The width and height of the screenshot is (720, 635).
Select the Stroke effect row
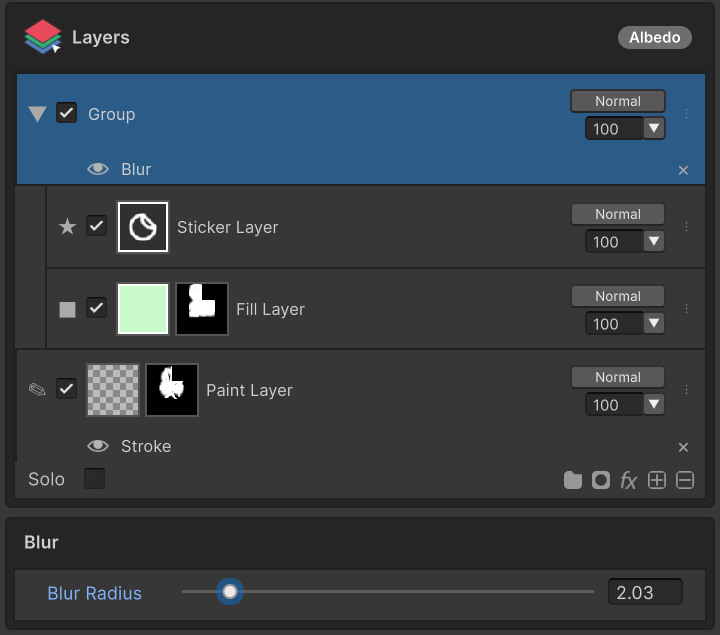coord(361,446)
